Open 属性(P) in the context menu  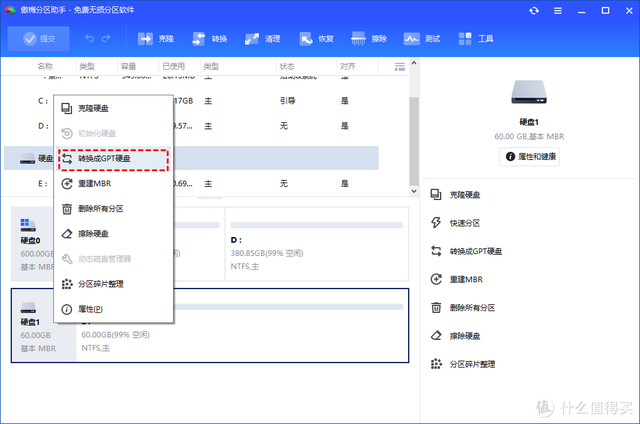(113, 309)
